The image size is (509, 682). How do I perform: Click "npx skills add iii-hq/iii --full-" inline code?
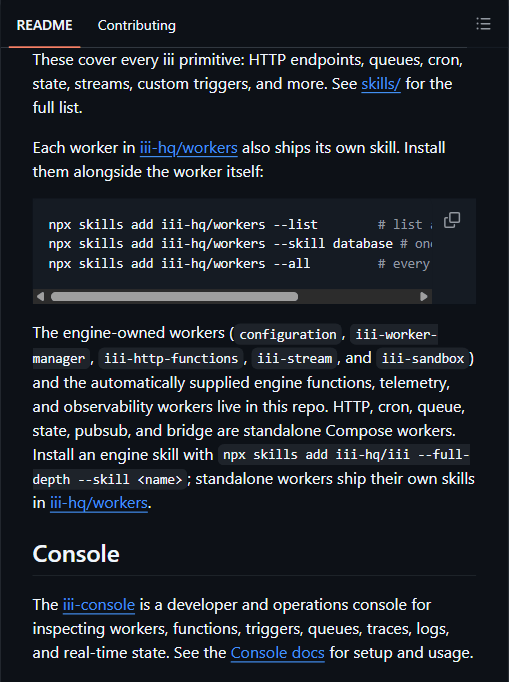pos(346,455)
